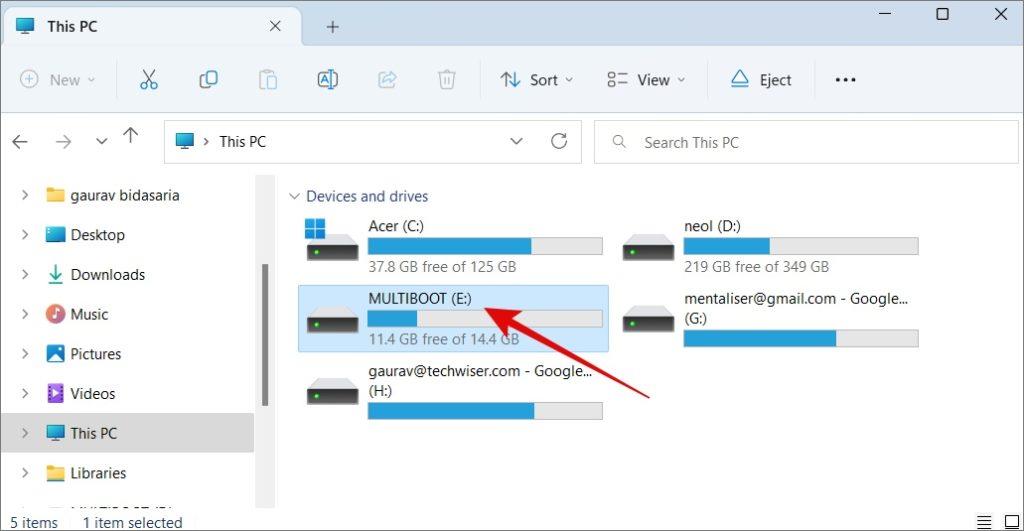Click inside Search This PC field
This screenshot has height=531, width=1024.
tap(806, 142)
